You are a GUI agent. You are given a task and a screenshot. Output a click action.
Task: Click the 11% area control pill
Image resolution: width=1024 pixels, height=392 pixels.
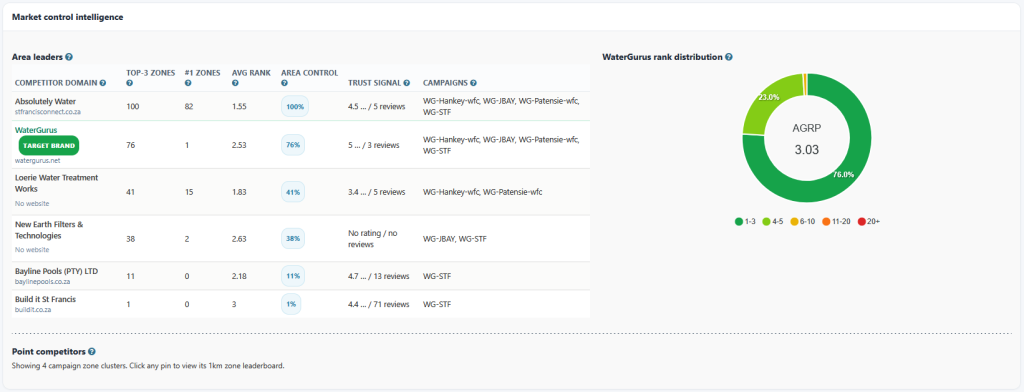[293, 276]
